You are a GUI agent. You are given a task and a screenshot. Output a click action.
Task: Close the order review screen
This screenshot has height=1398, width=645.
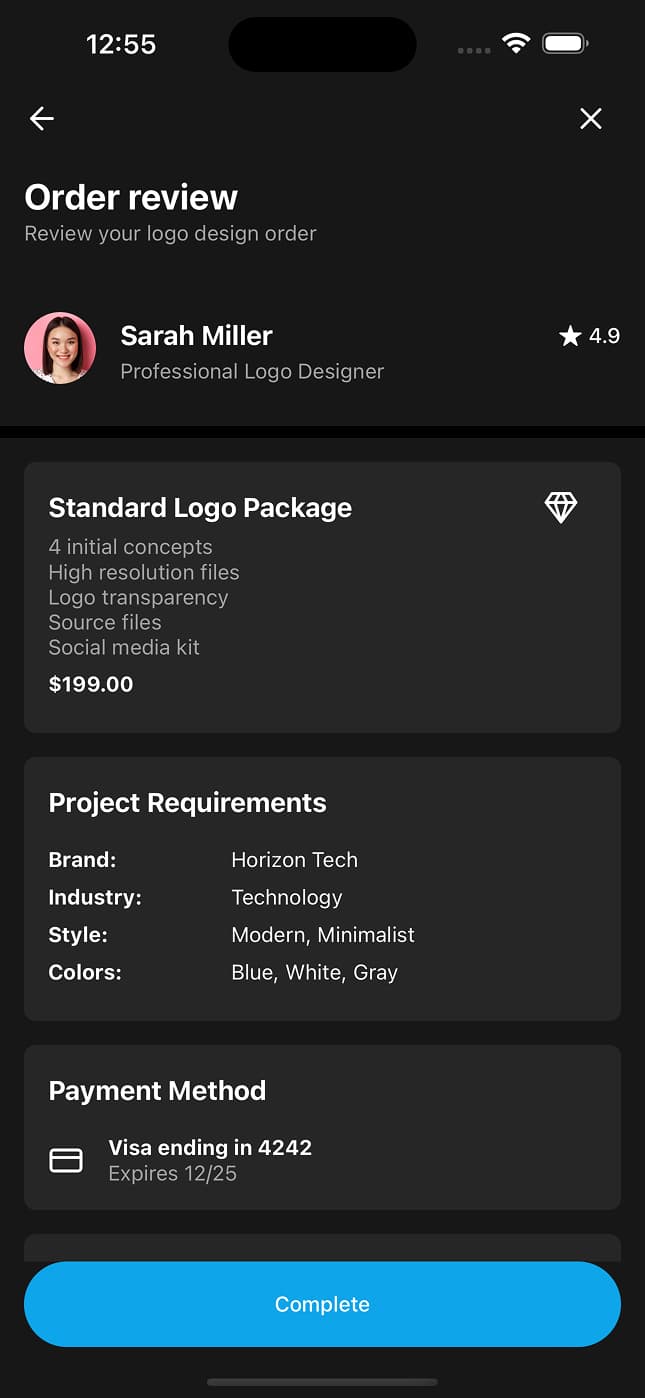(x=591, y=119)
